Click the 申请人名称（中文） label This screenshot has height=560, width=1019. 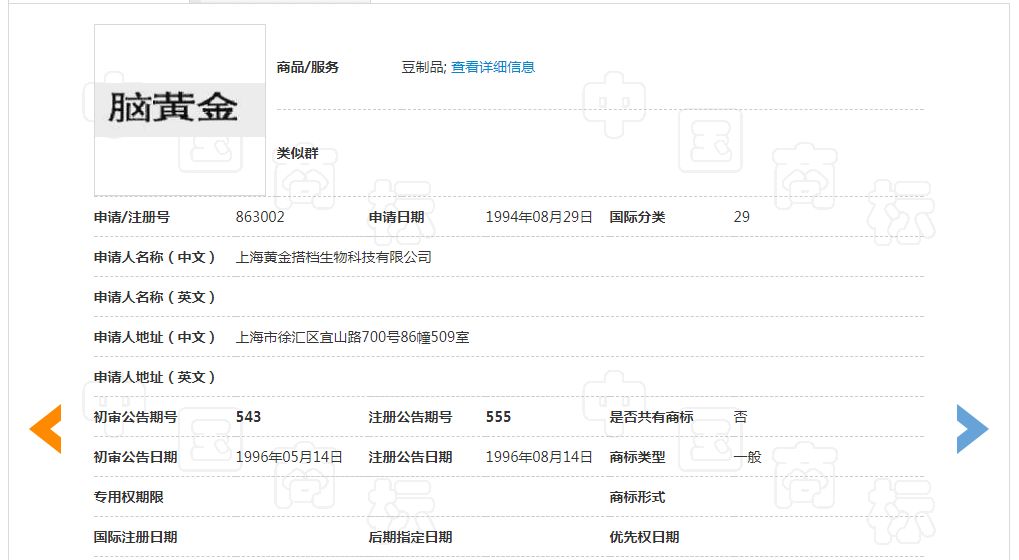coord(155,257)
